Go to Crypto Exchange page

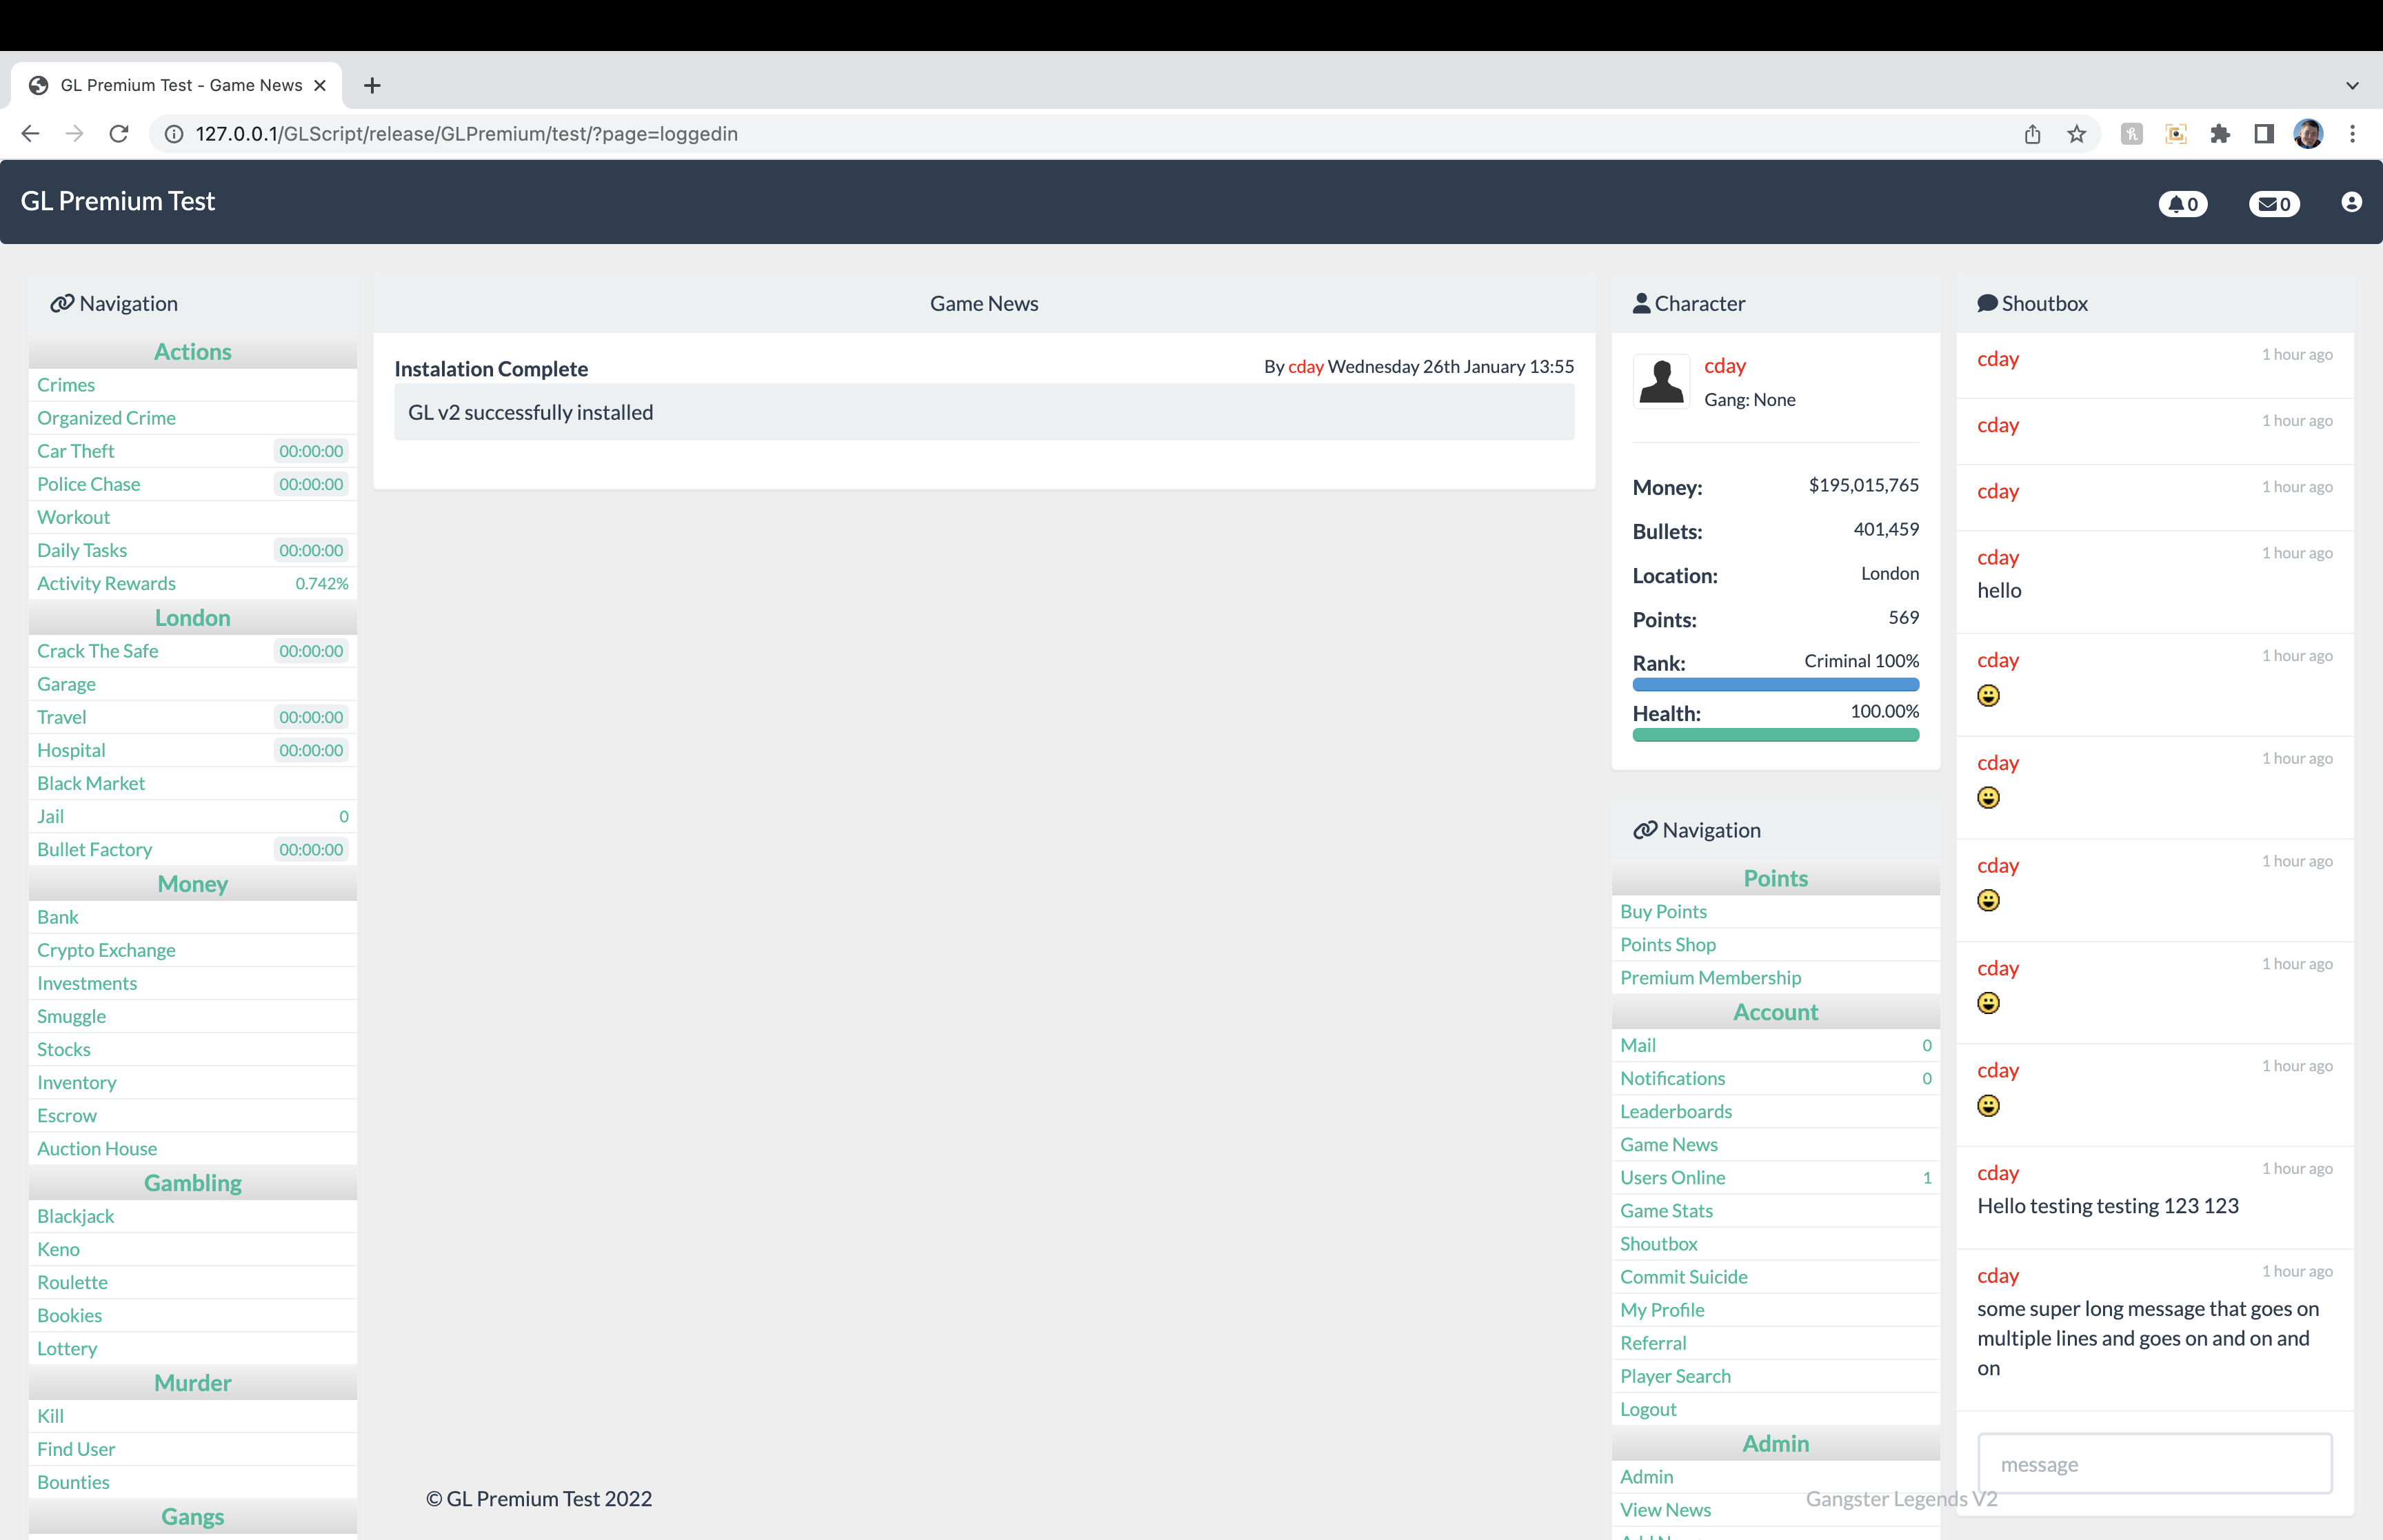coord(106,950)
